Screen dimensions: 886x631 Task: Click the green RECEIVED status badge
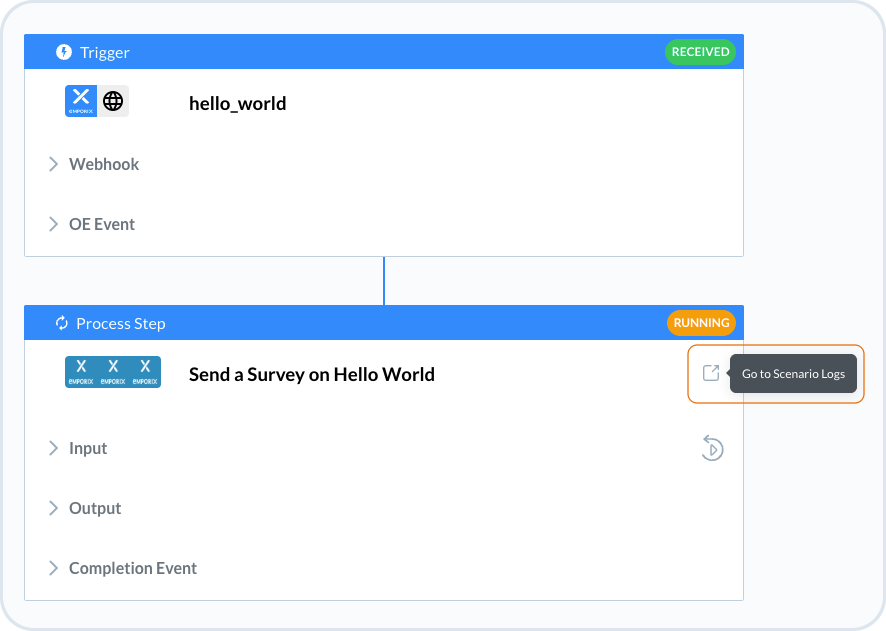tap(700, 52)
